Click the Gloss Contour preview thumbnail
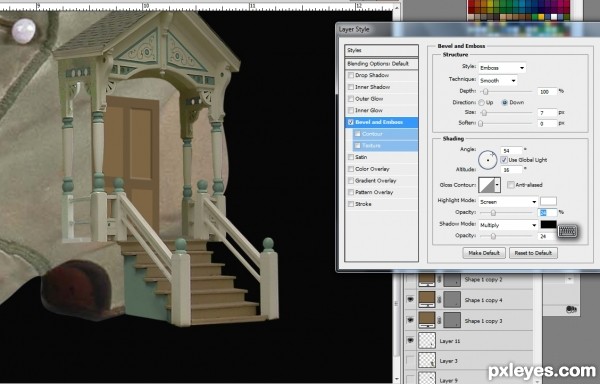Viewport: 600px width, 384px height. coord(487,185)
